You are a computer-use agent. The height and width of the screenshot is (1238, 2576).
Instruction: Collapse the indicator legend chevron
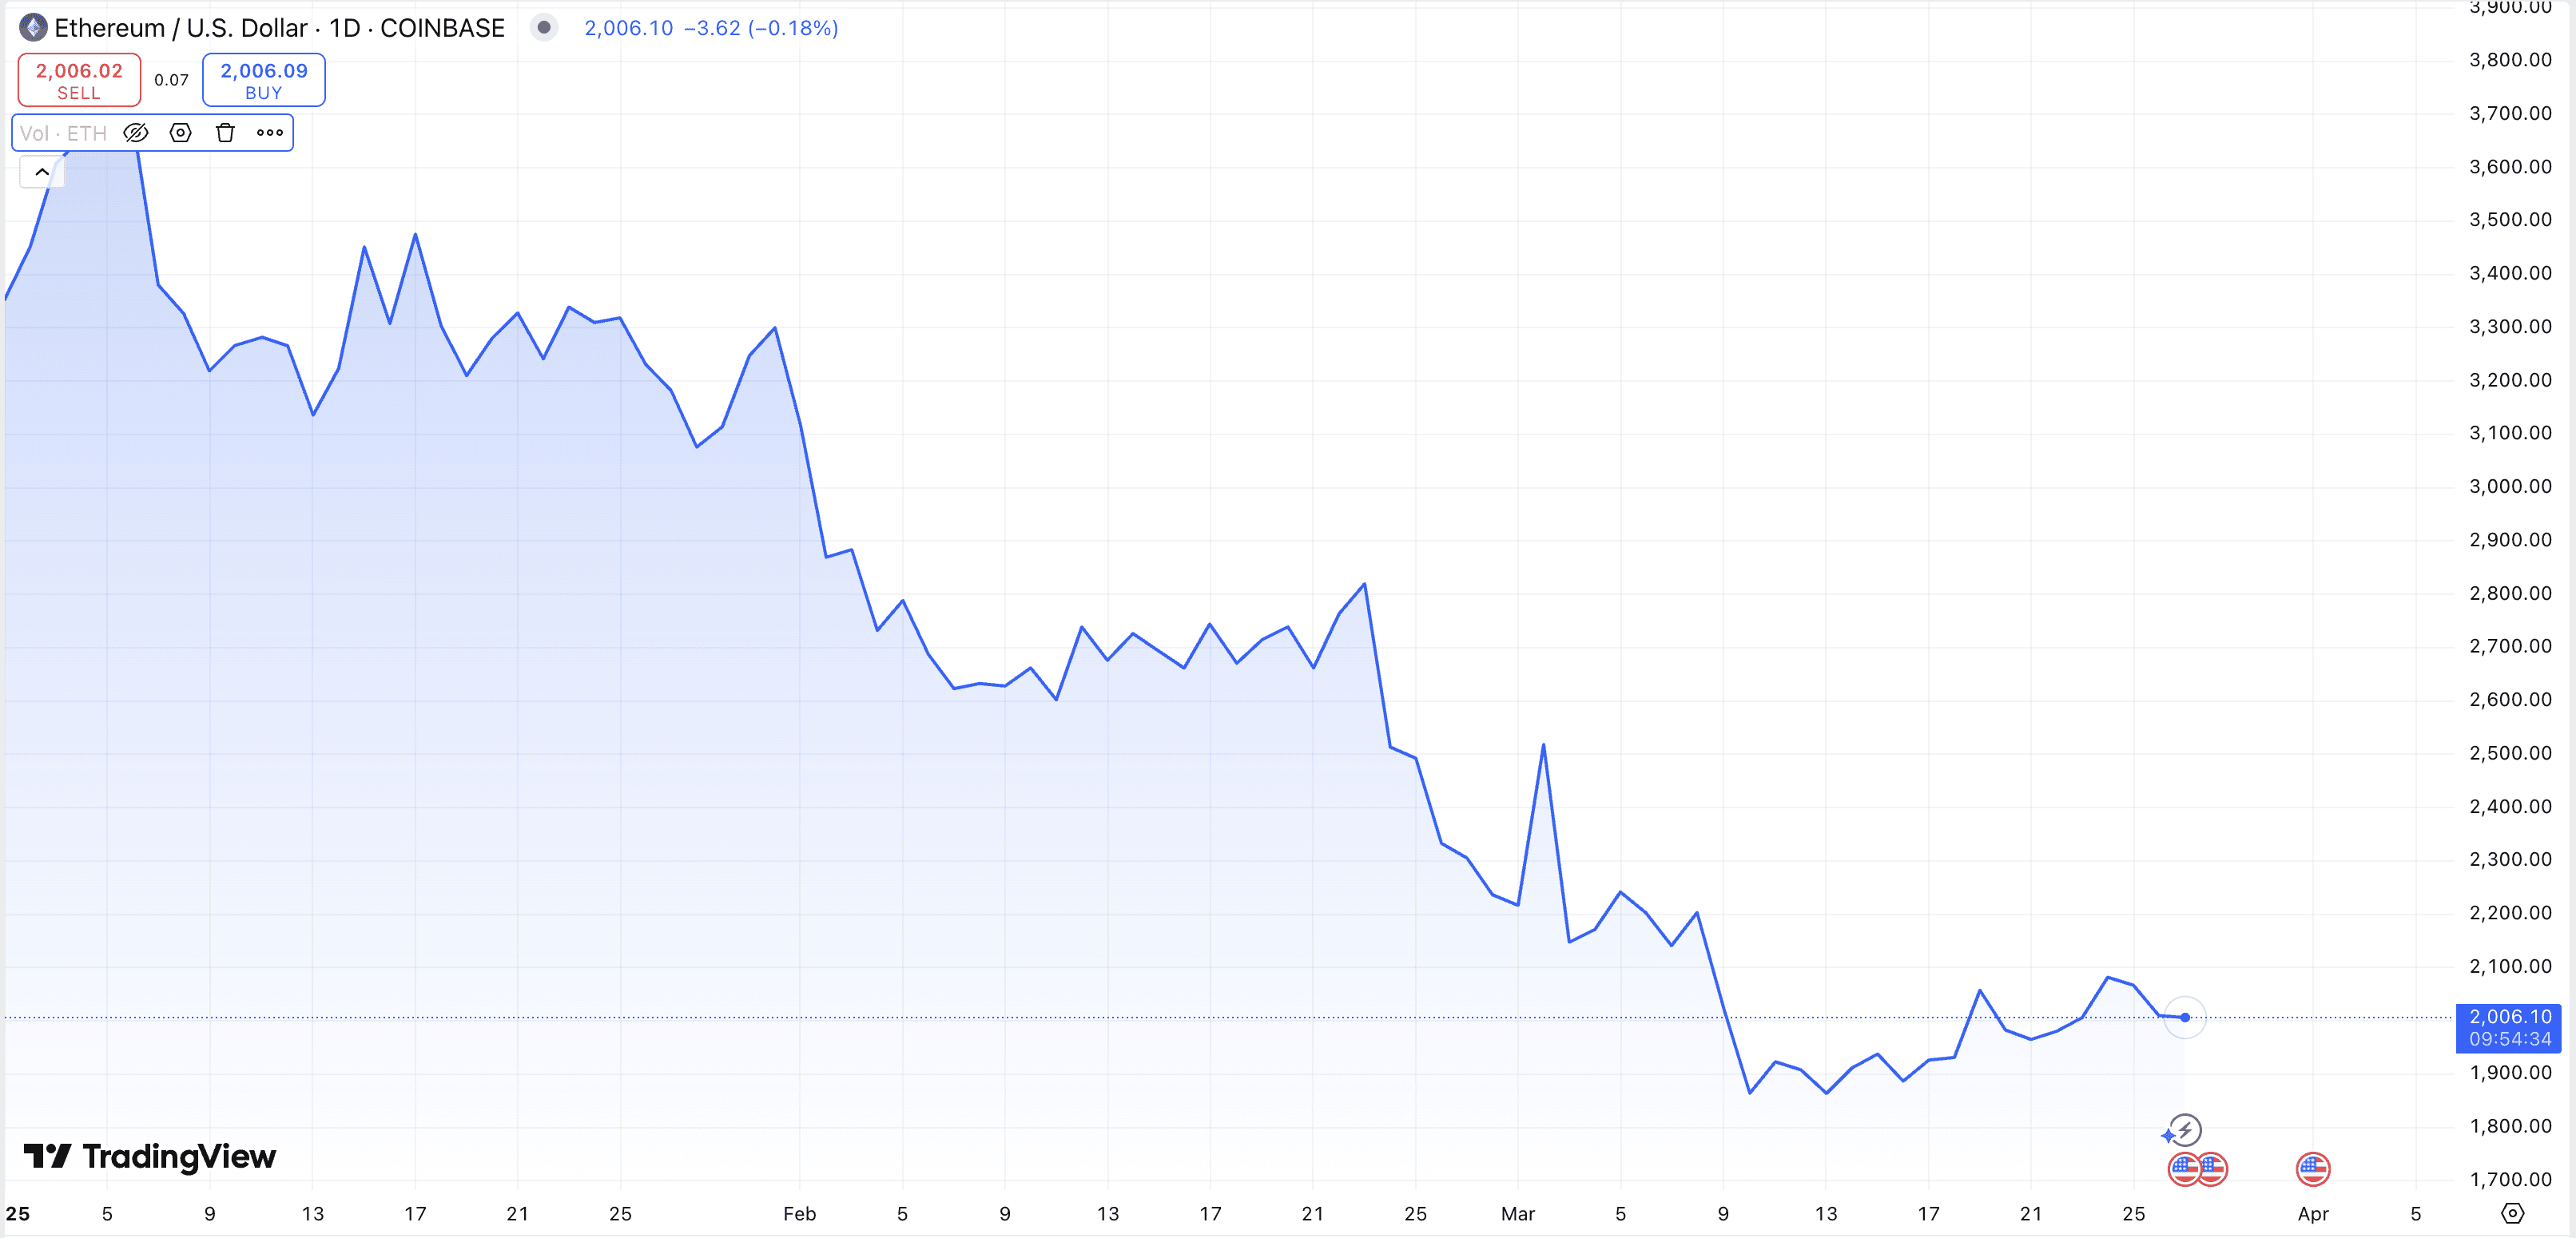[x=42, y=172]
